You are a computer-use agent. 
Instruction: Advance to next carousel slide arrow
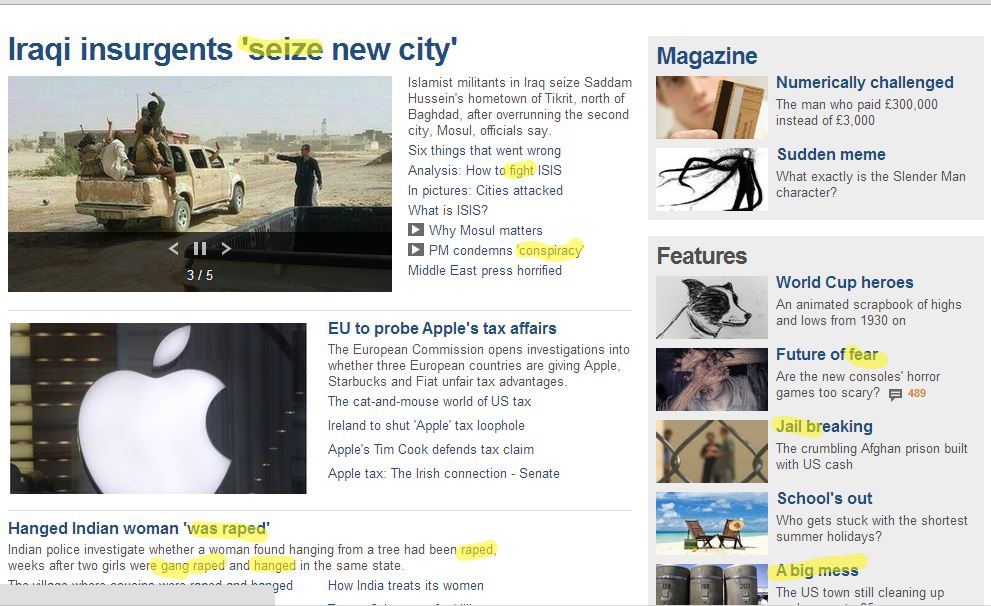tap(226, 248)
